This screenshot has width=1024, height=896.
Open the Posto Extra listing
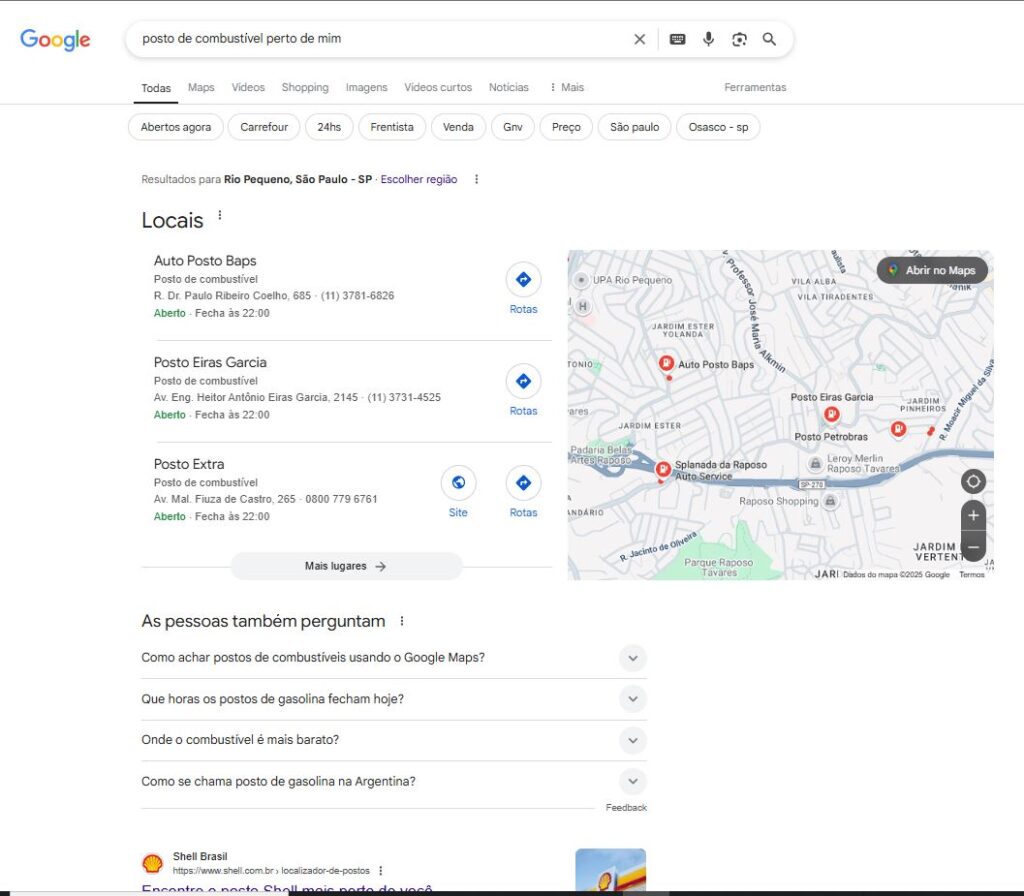(189, 464)
